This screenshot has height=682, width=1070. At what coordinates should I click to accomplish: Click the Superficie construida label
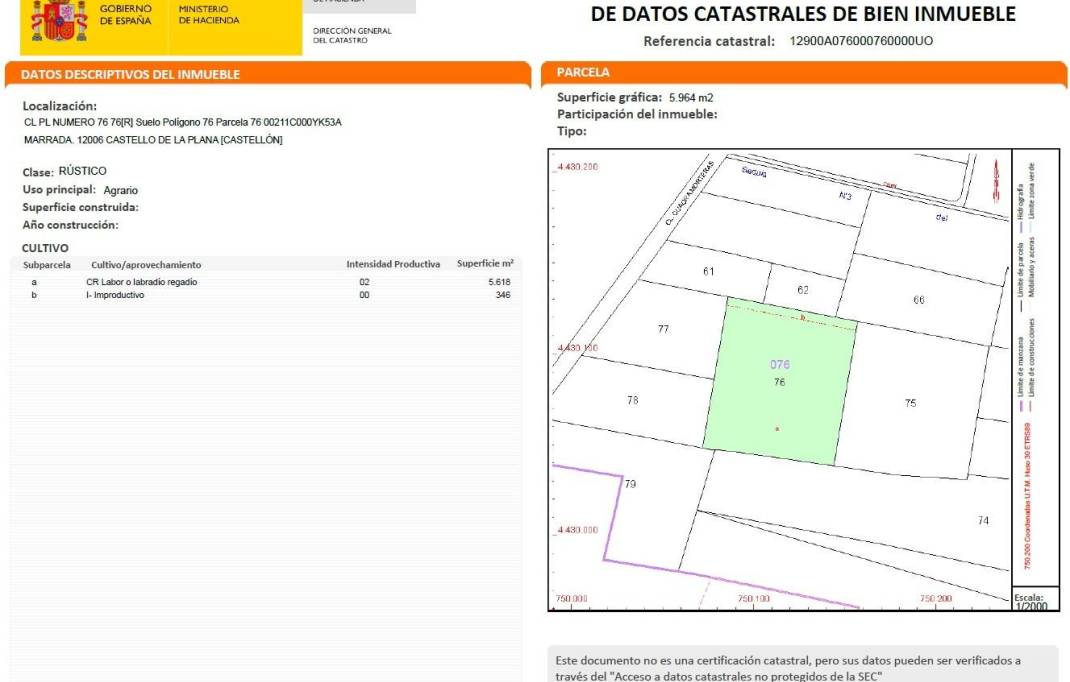[81, 208]
